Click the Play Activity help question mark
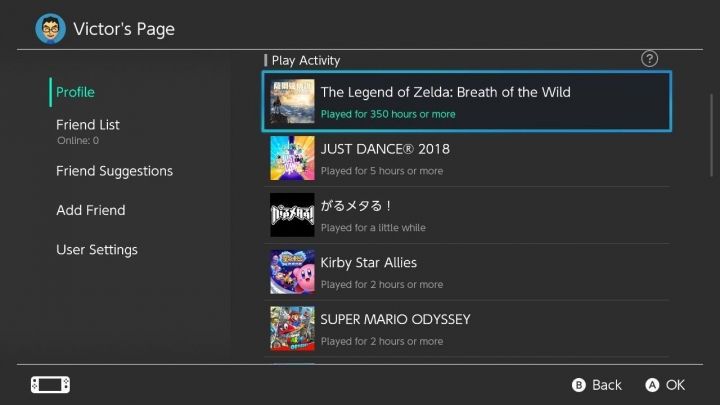720x405 pixels. click(x=649, y=60)
